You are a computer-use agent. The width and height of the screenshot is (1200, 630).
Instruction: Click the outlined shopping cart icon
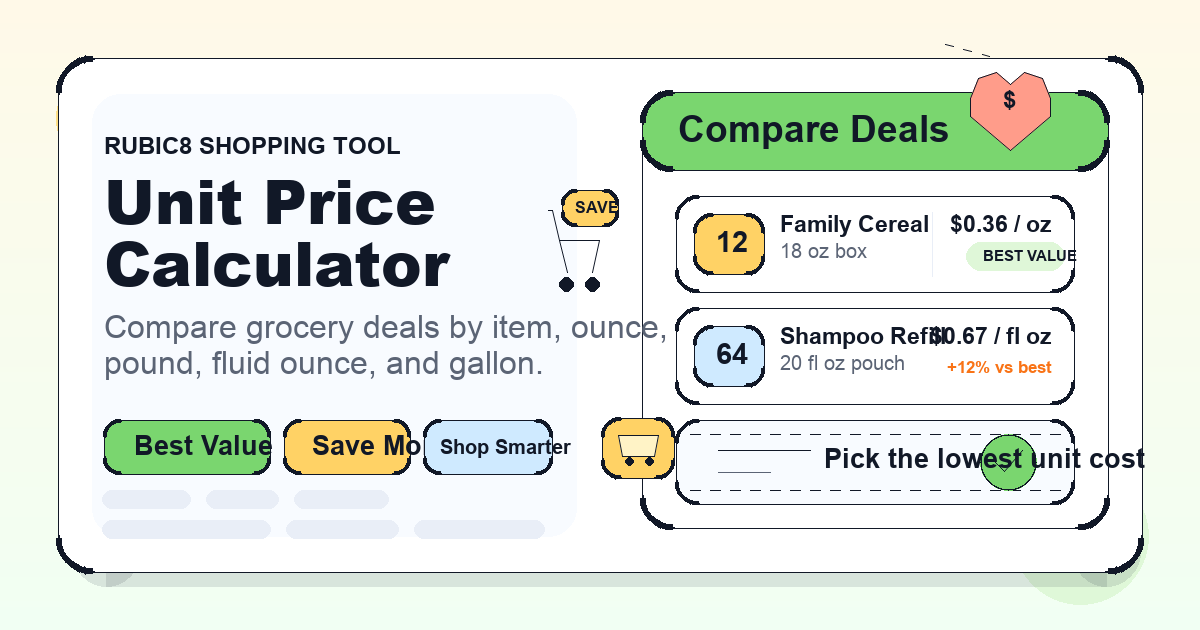point(578,252)
